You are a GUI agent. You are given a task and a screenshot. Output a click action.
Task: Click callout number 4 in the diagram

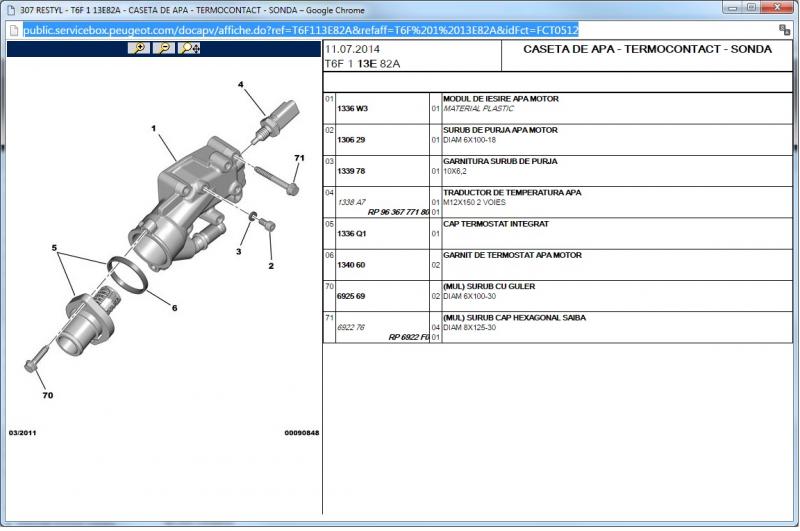(241, 85)
